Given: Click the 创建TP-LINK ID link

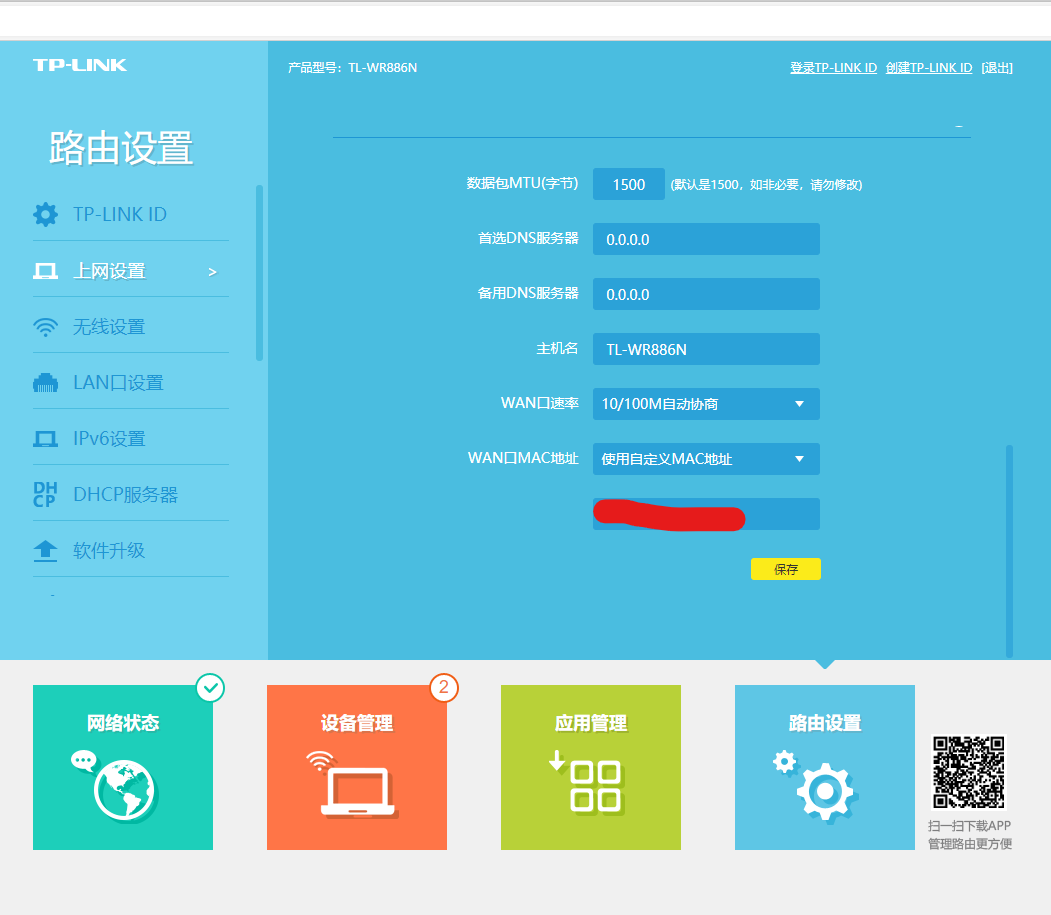Looking at the screenshot, I should pos(929,68).
